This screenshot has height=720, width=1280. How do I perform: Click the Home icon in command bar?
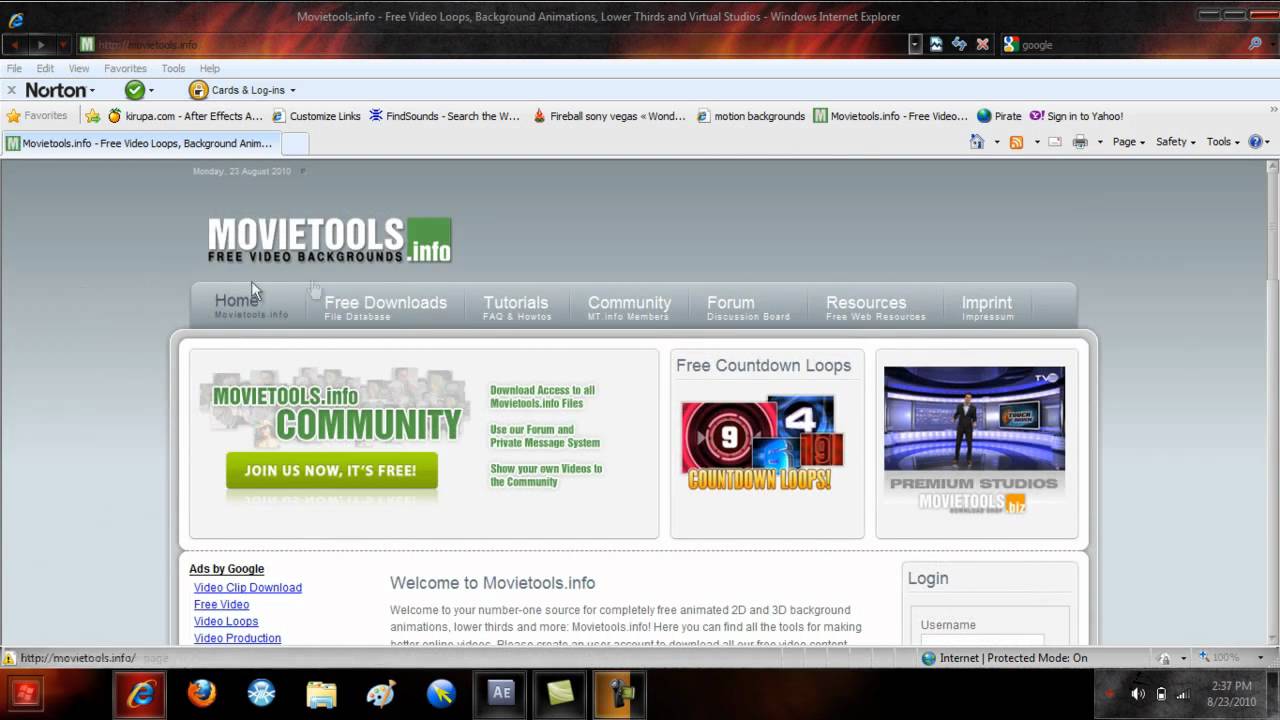point(977,142)
